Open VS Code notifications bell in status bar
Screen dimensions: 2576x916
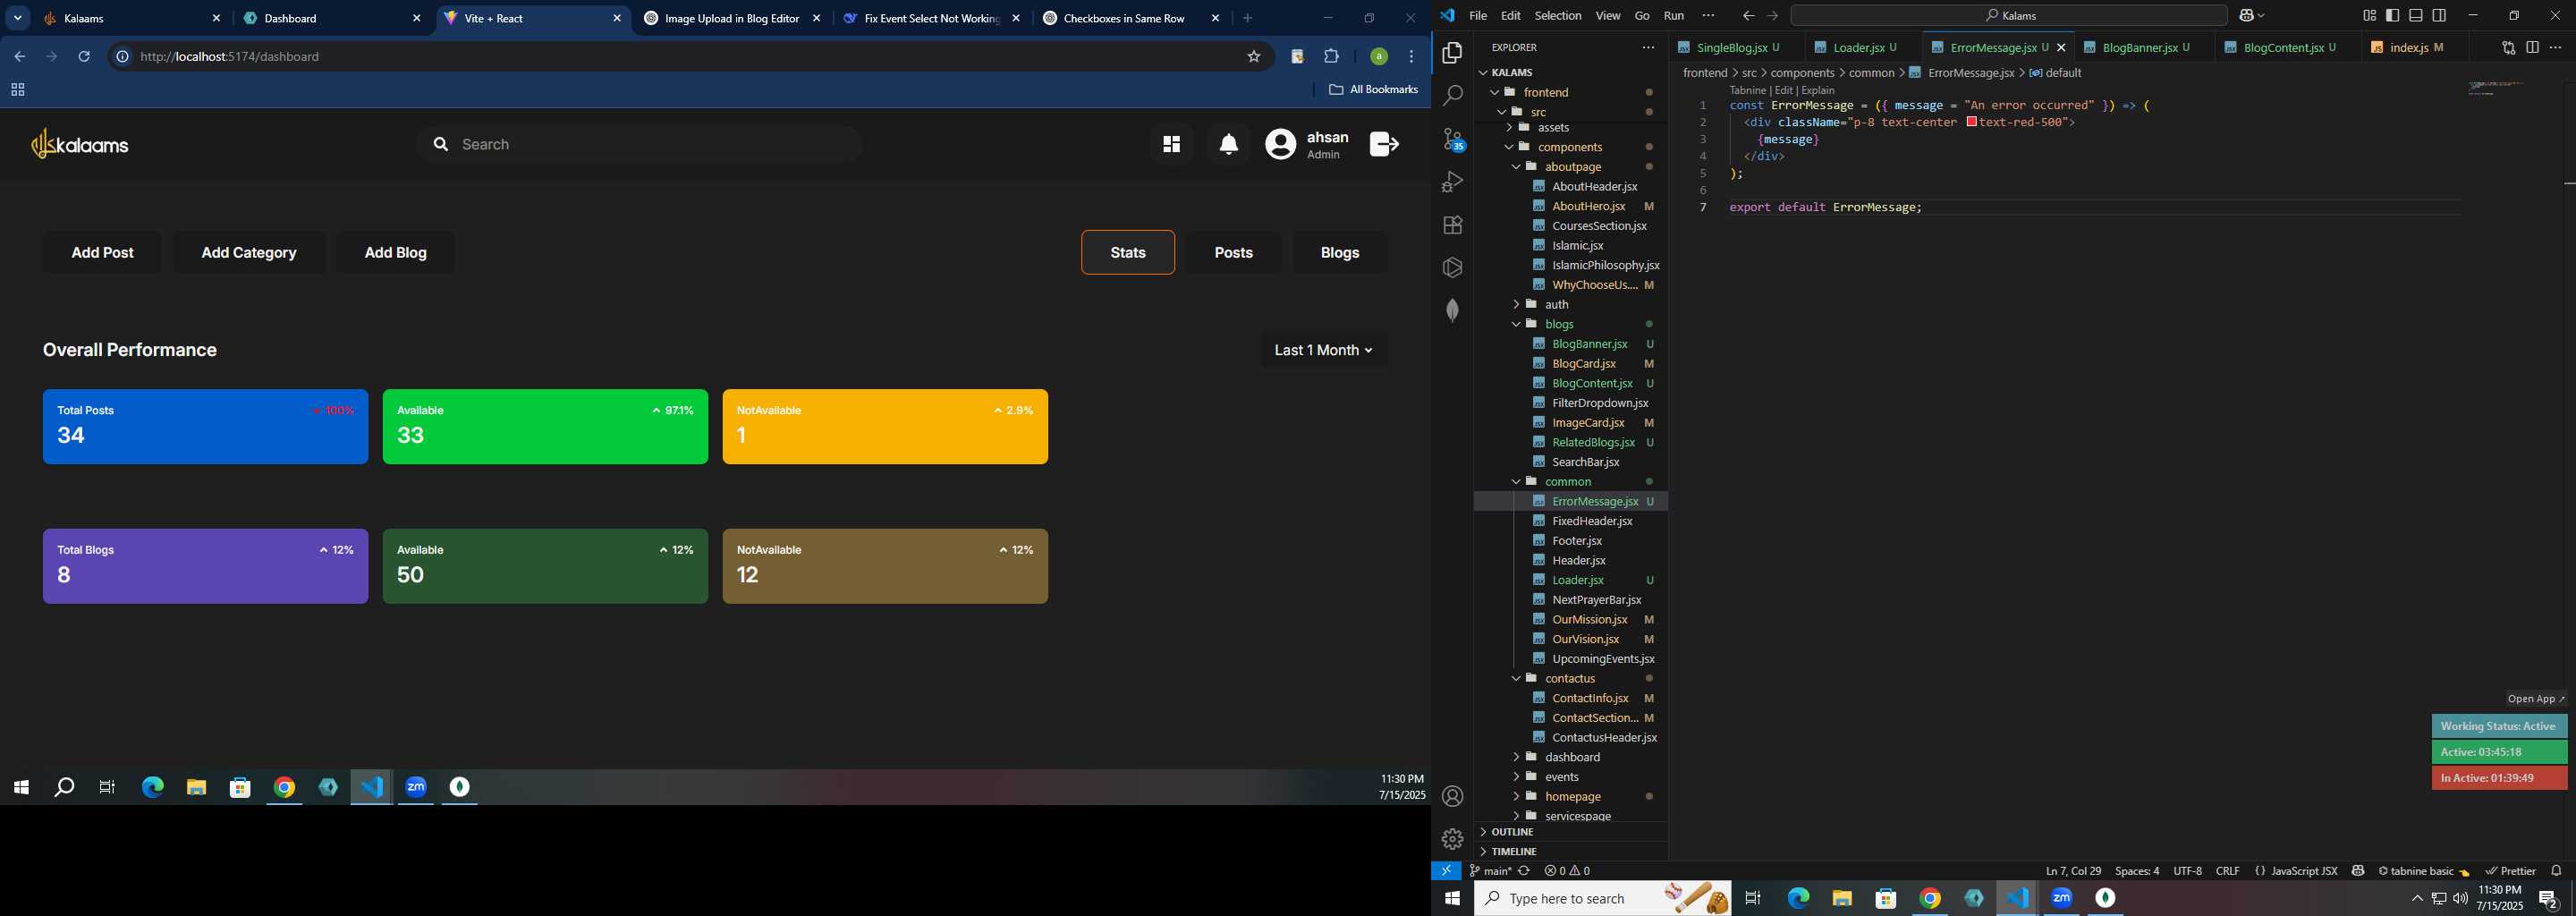coord(2557,871)
